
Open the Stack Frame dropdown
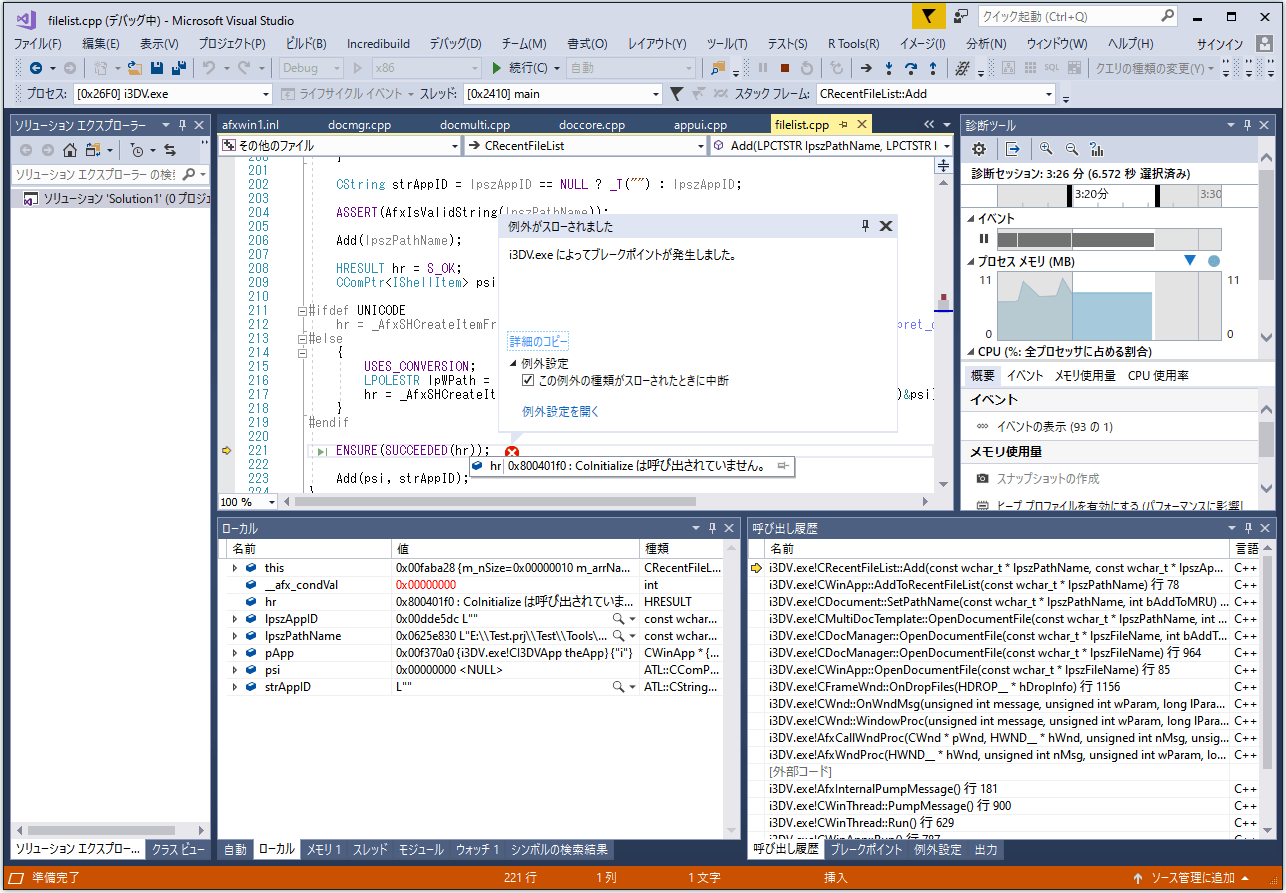[935, 94]
